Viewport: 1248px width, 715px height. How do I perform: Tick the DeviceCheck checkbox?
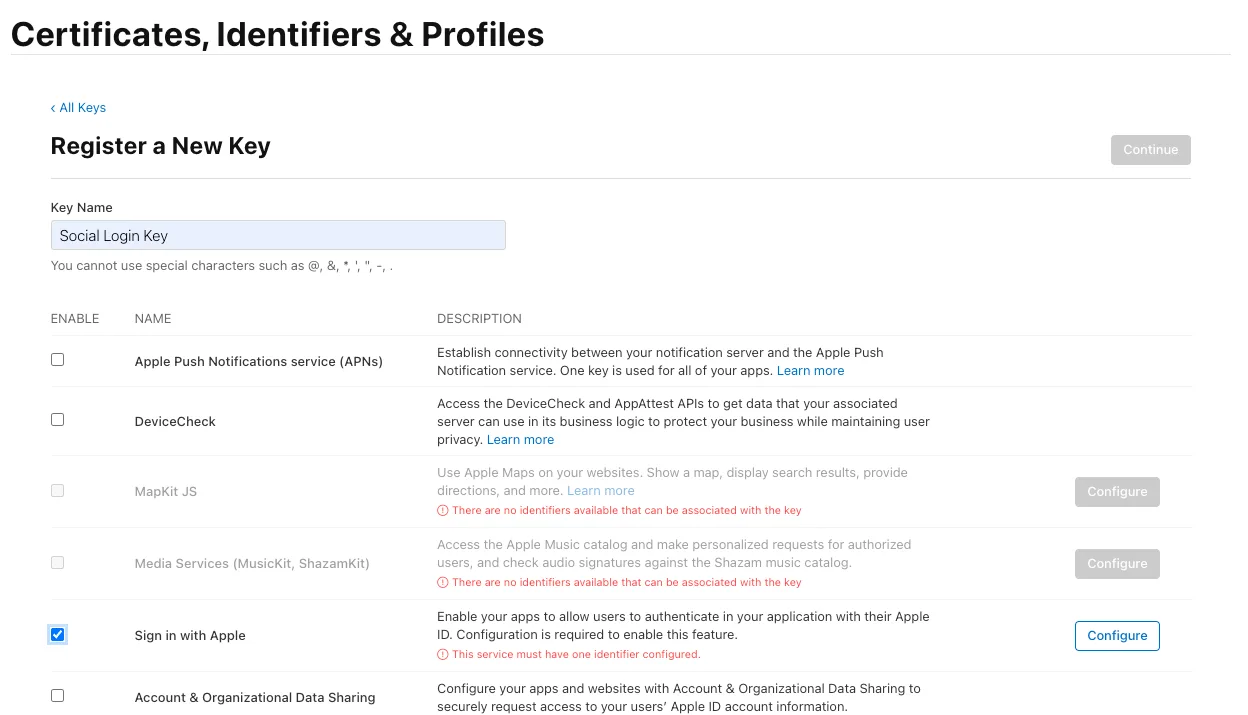tap(58, 420)
